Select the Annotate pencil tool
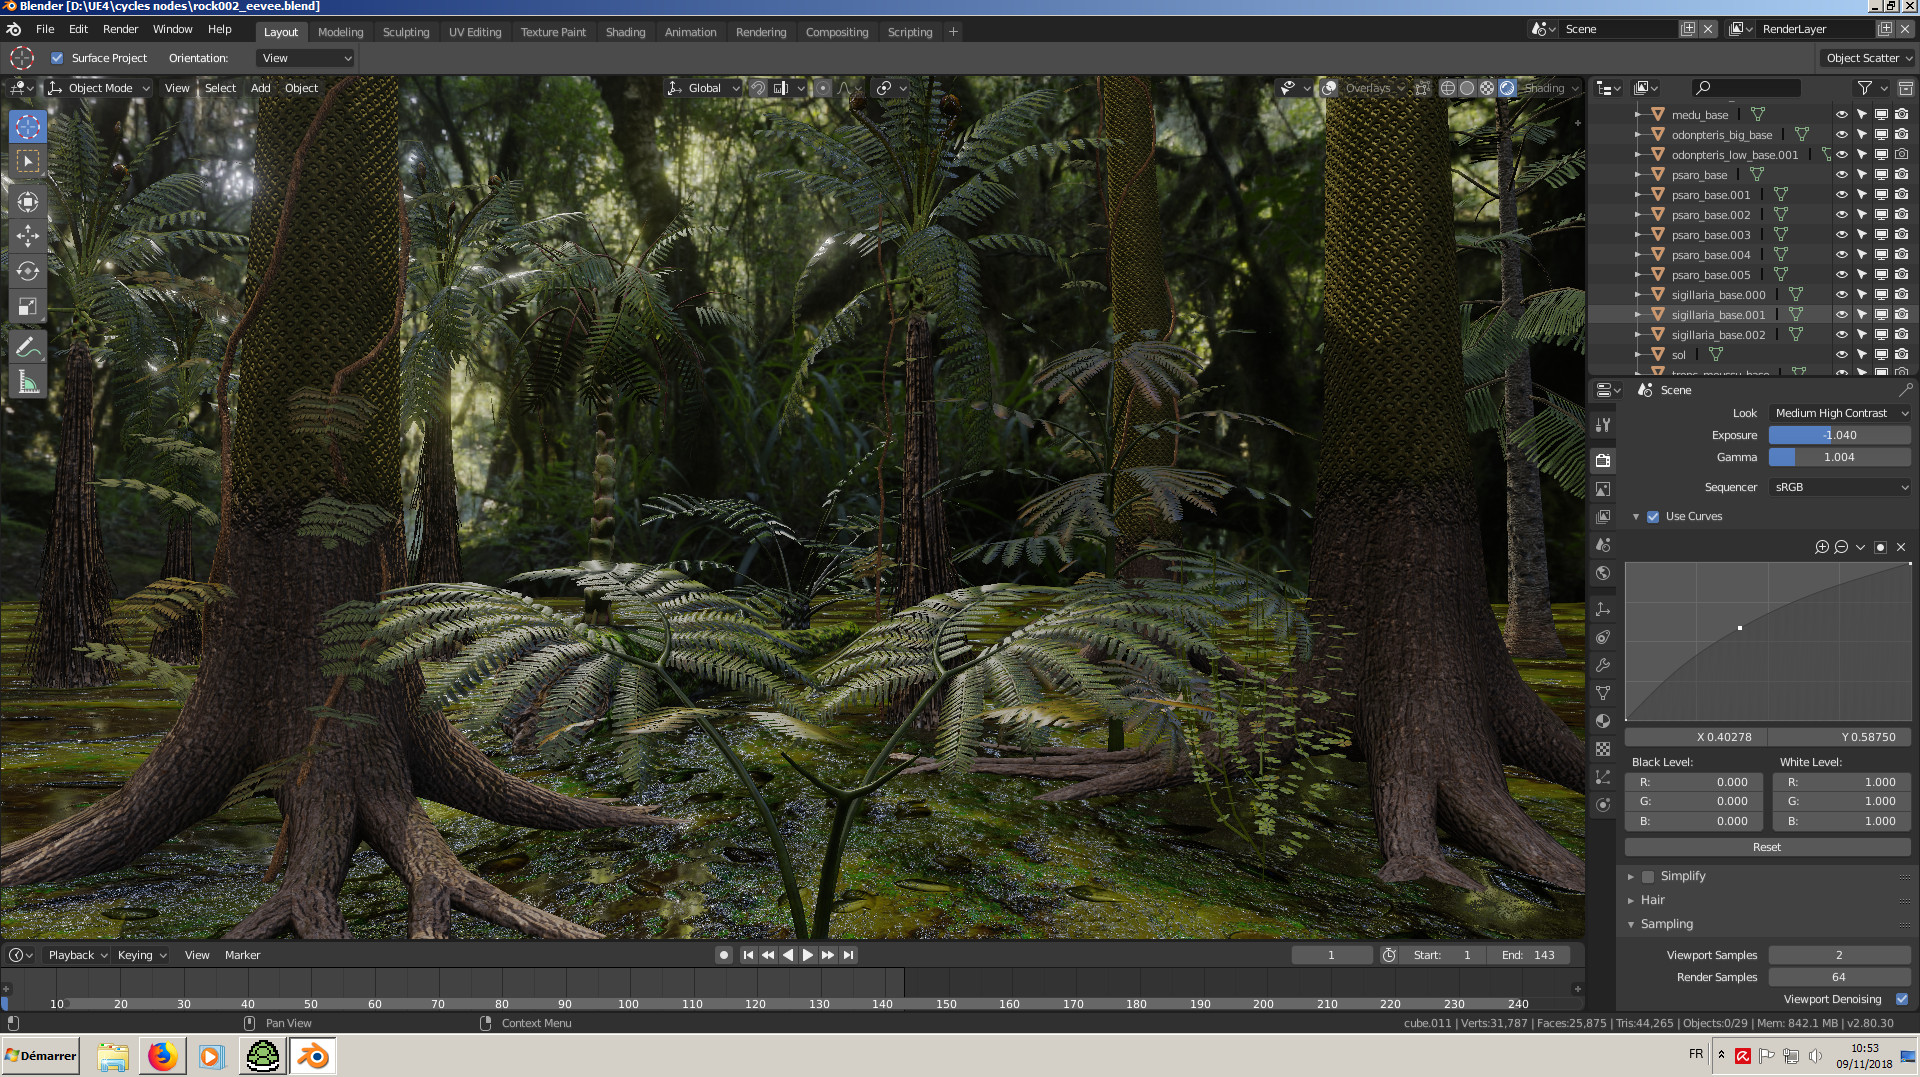1920x1077 pixels. click(x=28, y=348)
